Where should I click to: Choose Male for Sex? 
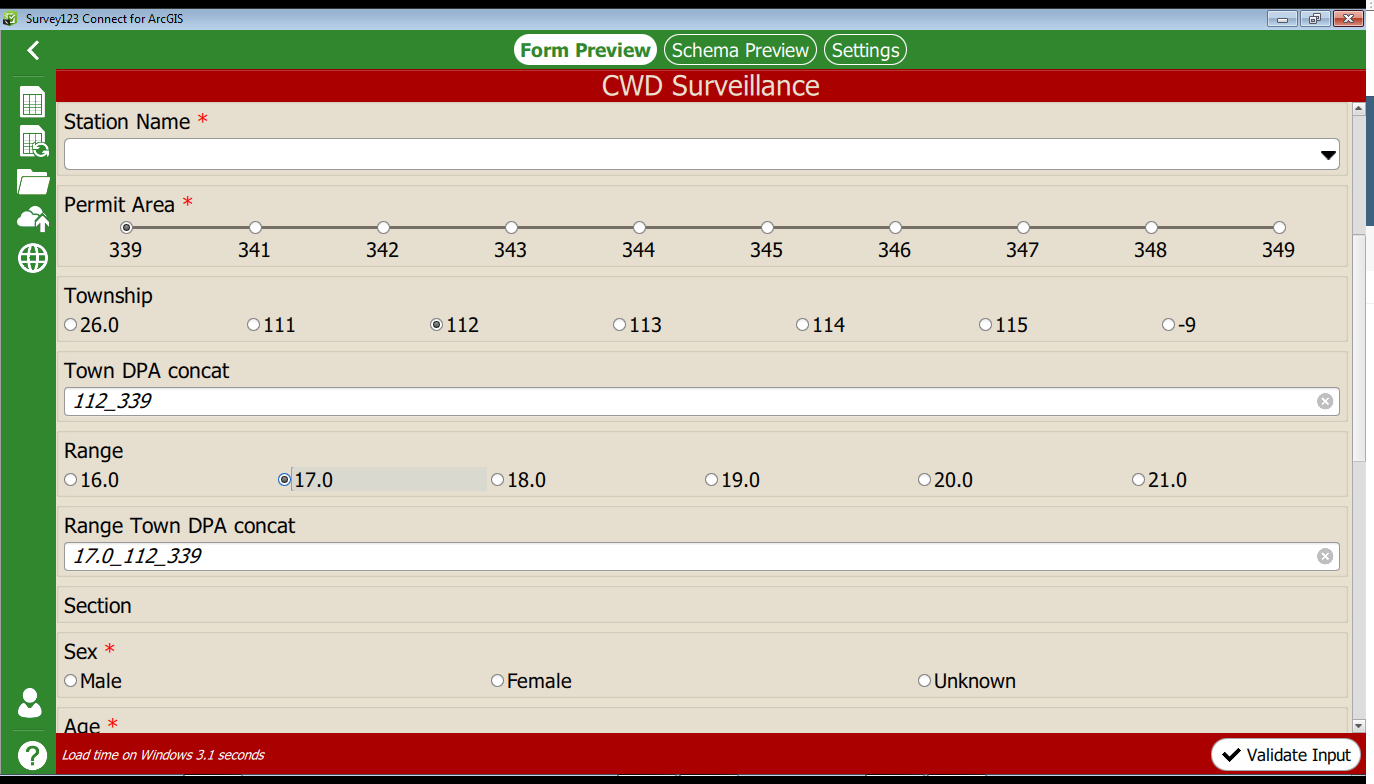tap(70, 681)
